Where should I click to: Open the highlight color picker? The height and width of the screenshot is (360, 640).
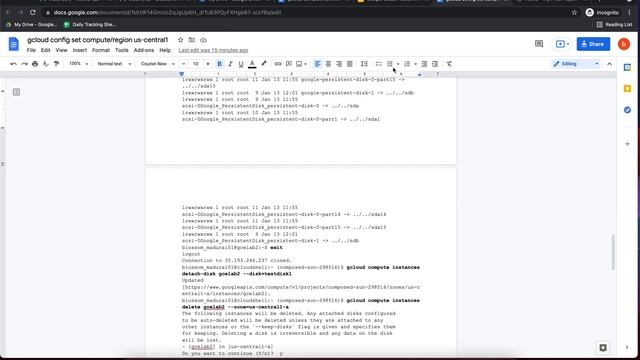click(264, 64)
